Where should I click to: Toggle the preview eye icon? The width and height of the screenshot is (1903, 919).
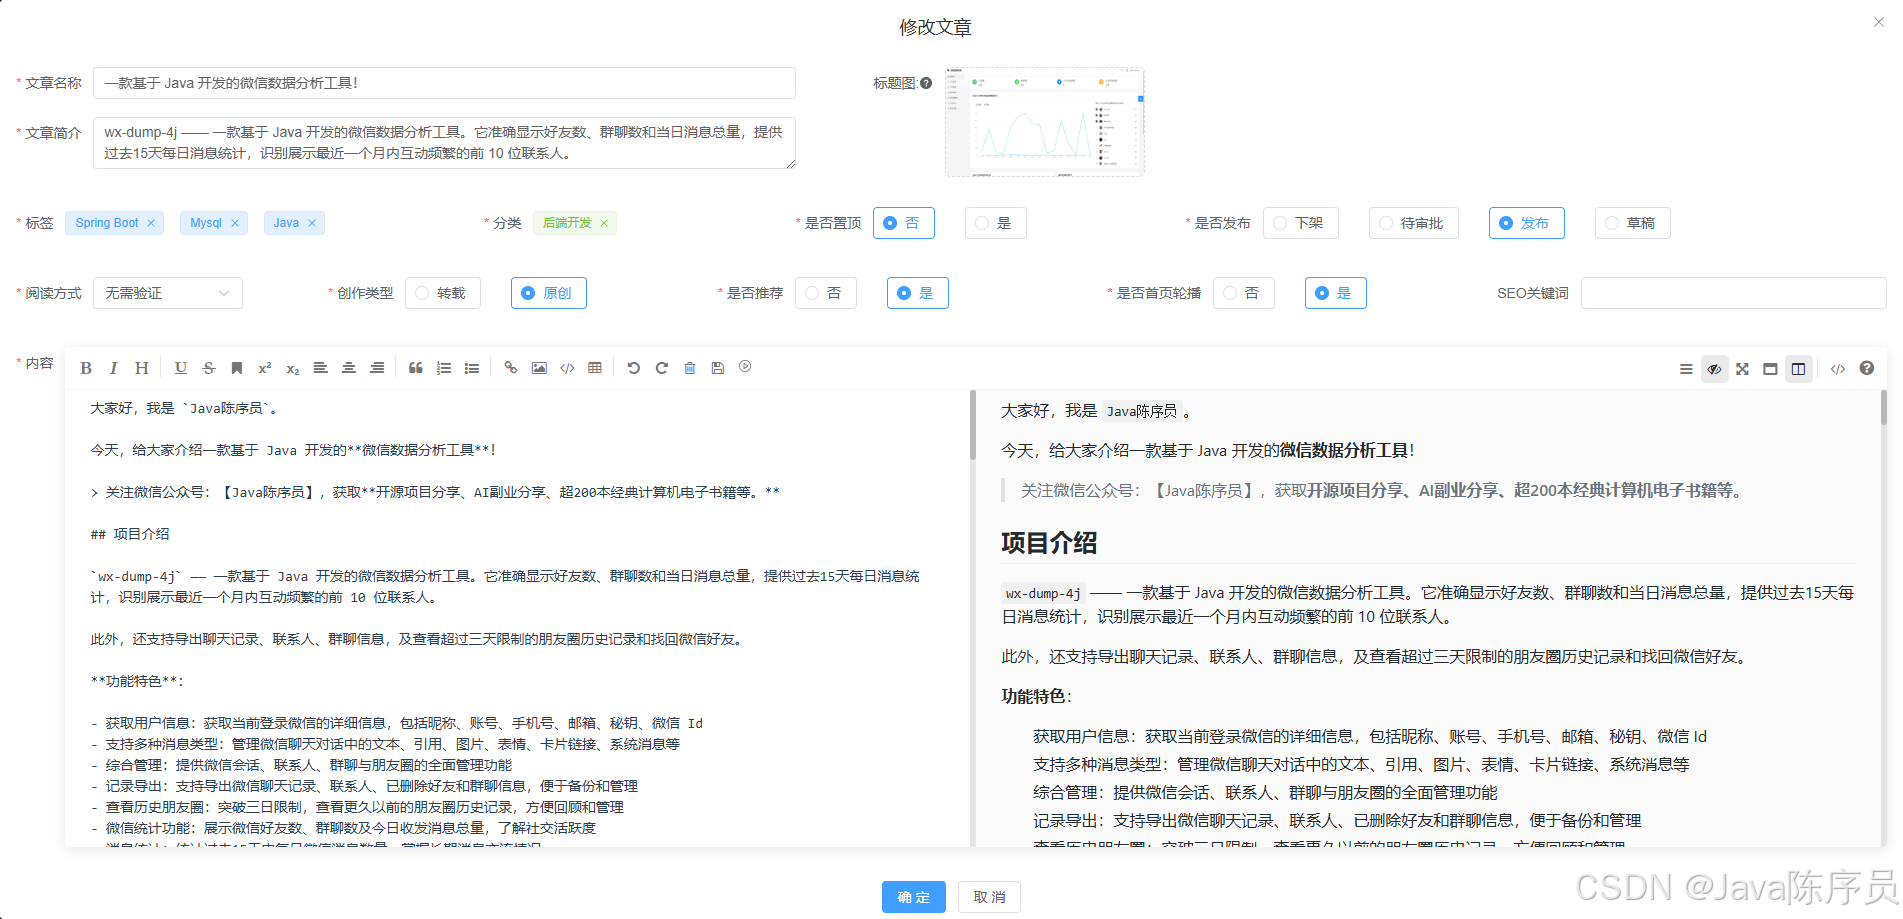click(x=1714, y=369)
